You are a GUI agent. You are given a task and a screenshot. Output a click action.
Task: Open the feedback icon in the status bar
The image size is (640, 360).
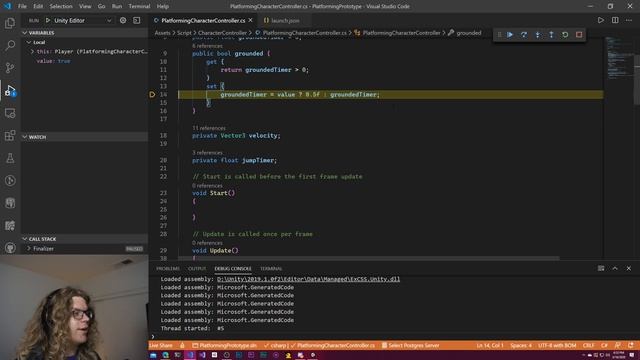(618, 345)
